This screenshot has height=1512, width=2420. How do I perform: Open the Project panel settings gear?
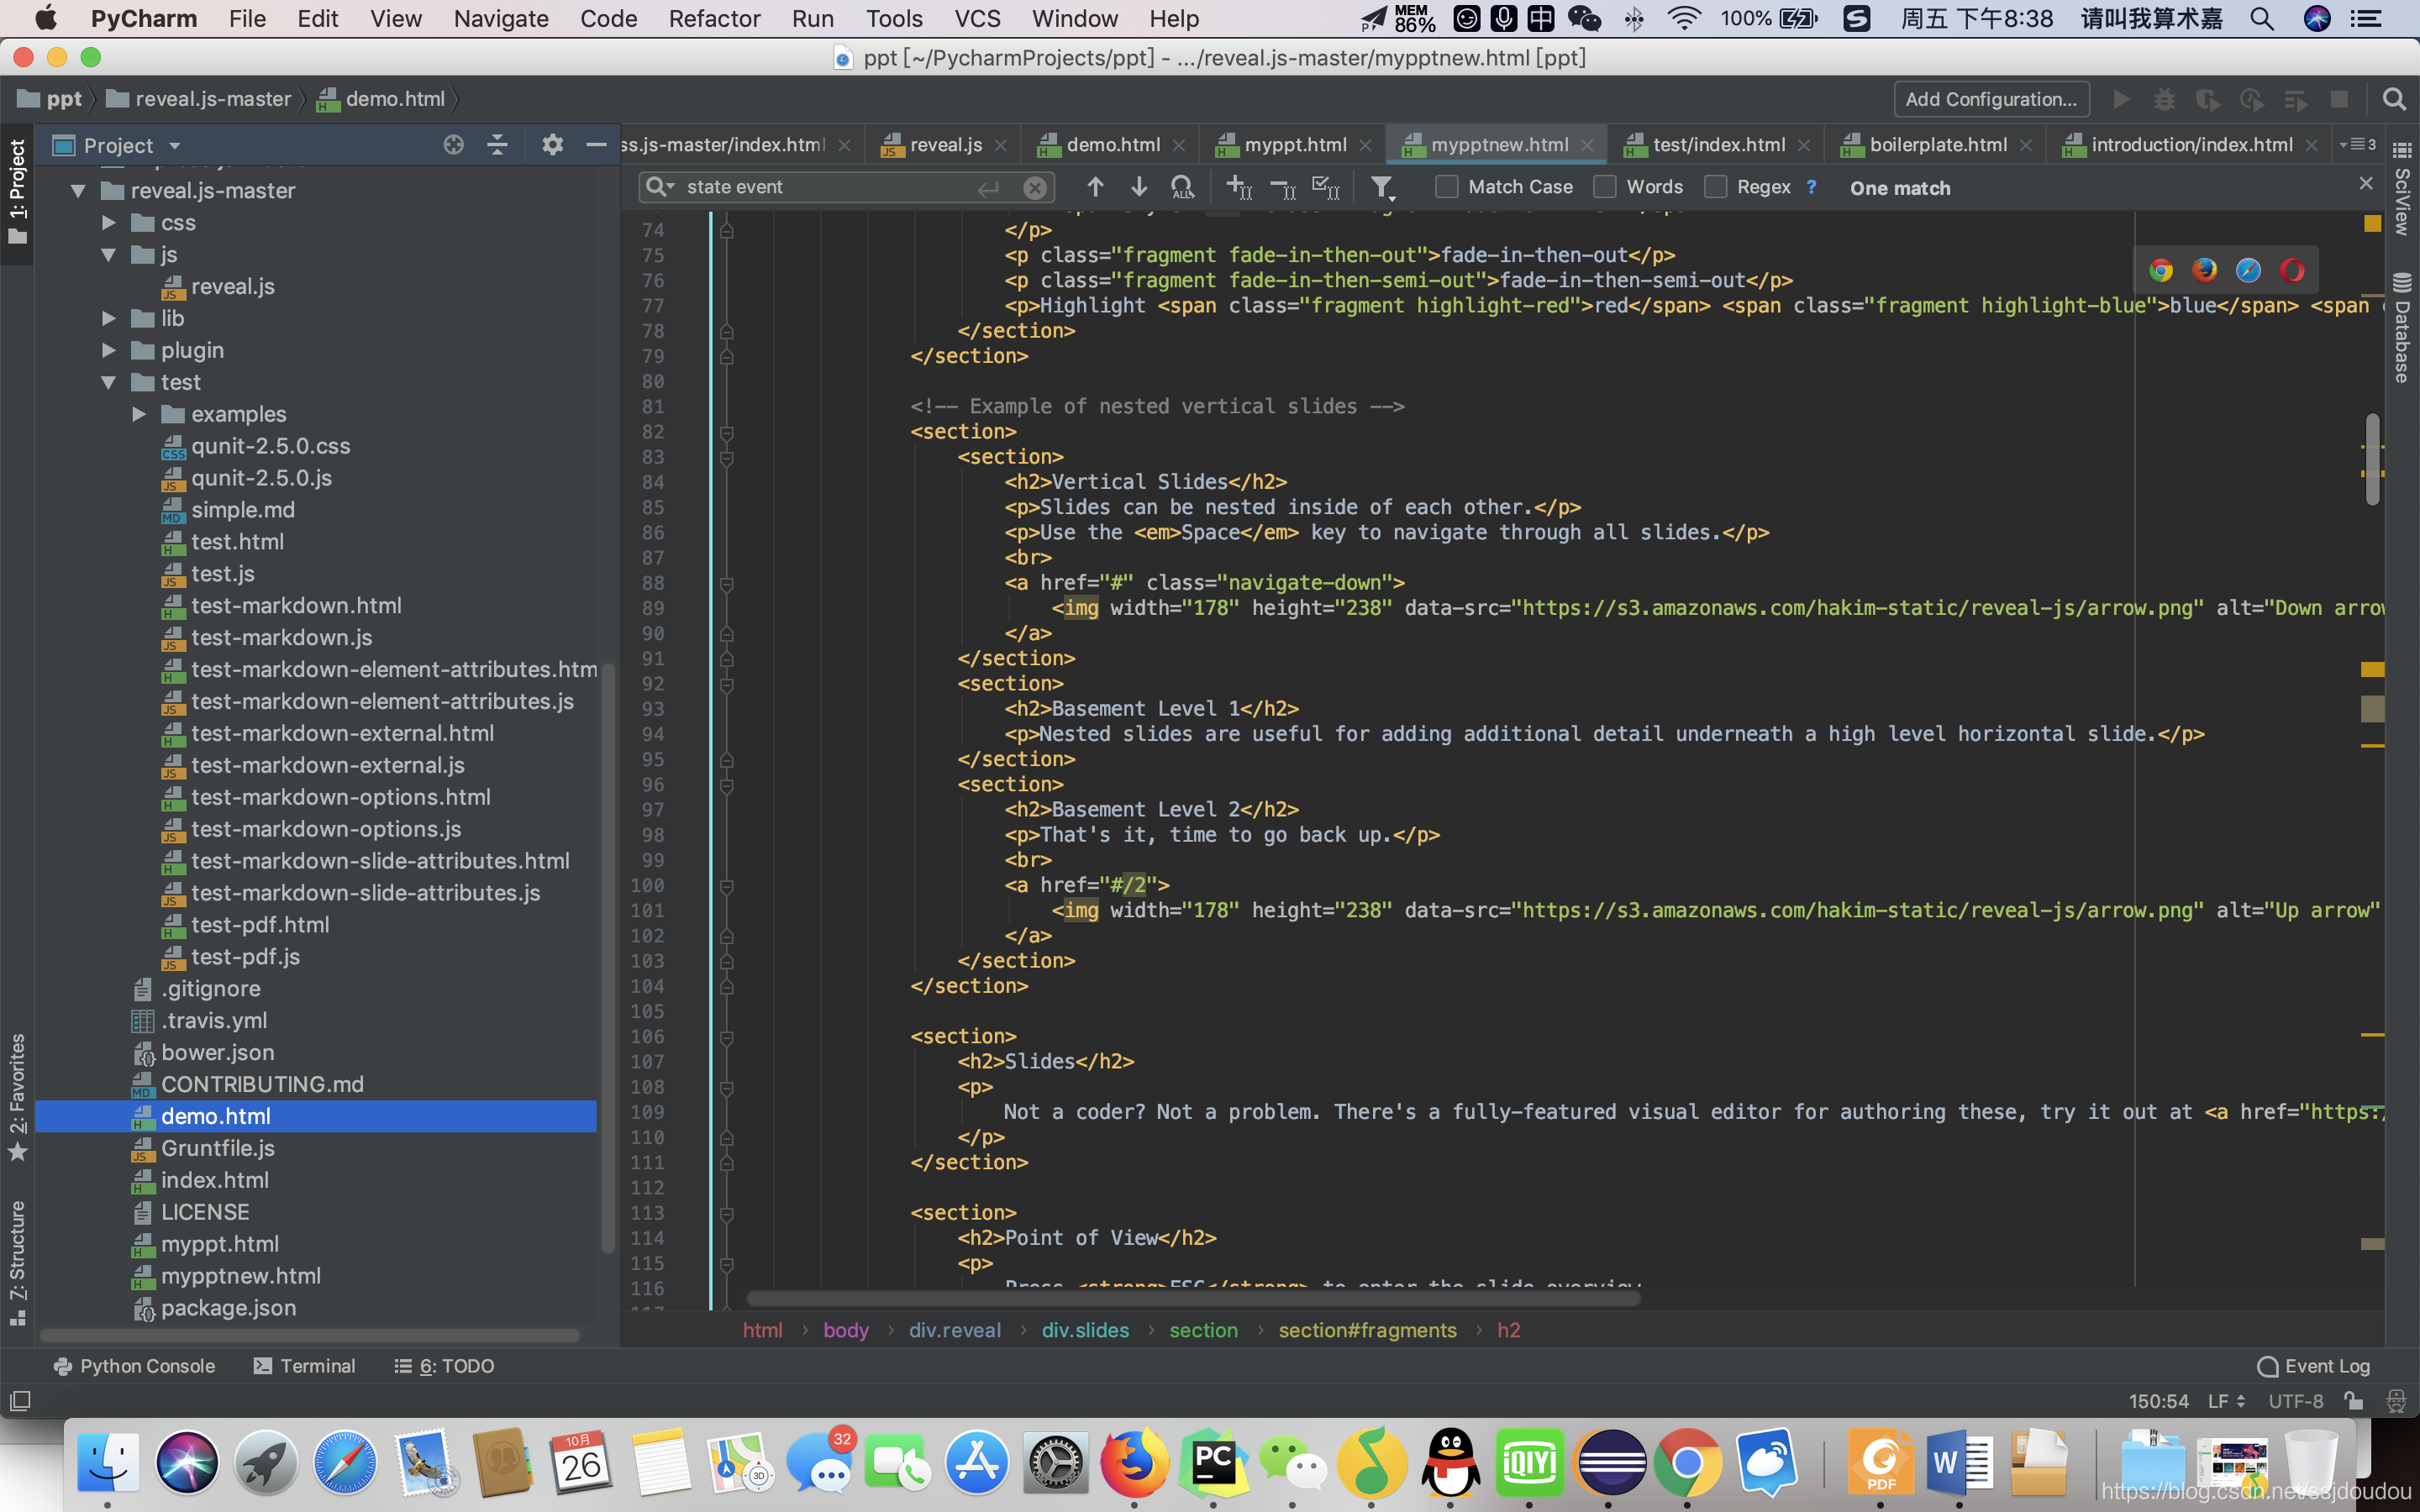[552, 145]
